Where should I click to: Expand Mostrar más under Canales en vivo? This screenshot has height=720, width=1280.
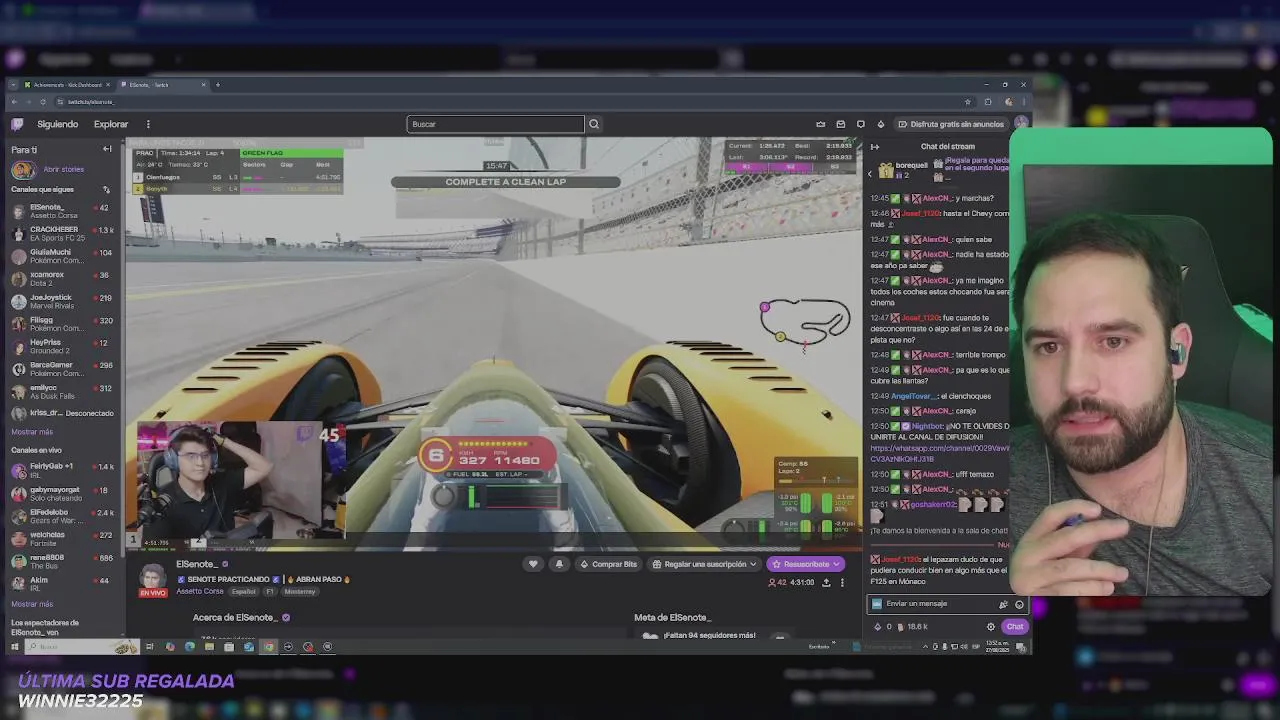tap(32, 604)
